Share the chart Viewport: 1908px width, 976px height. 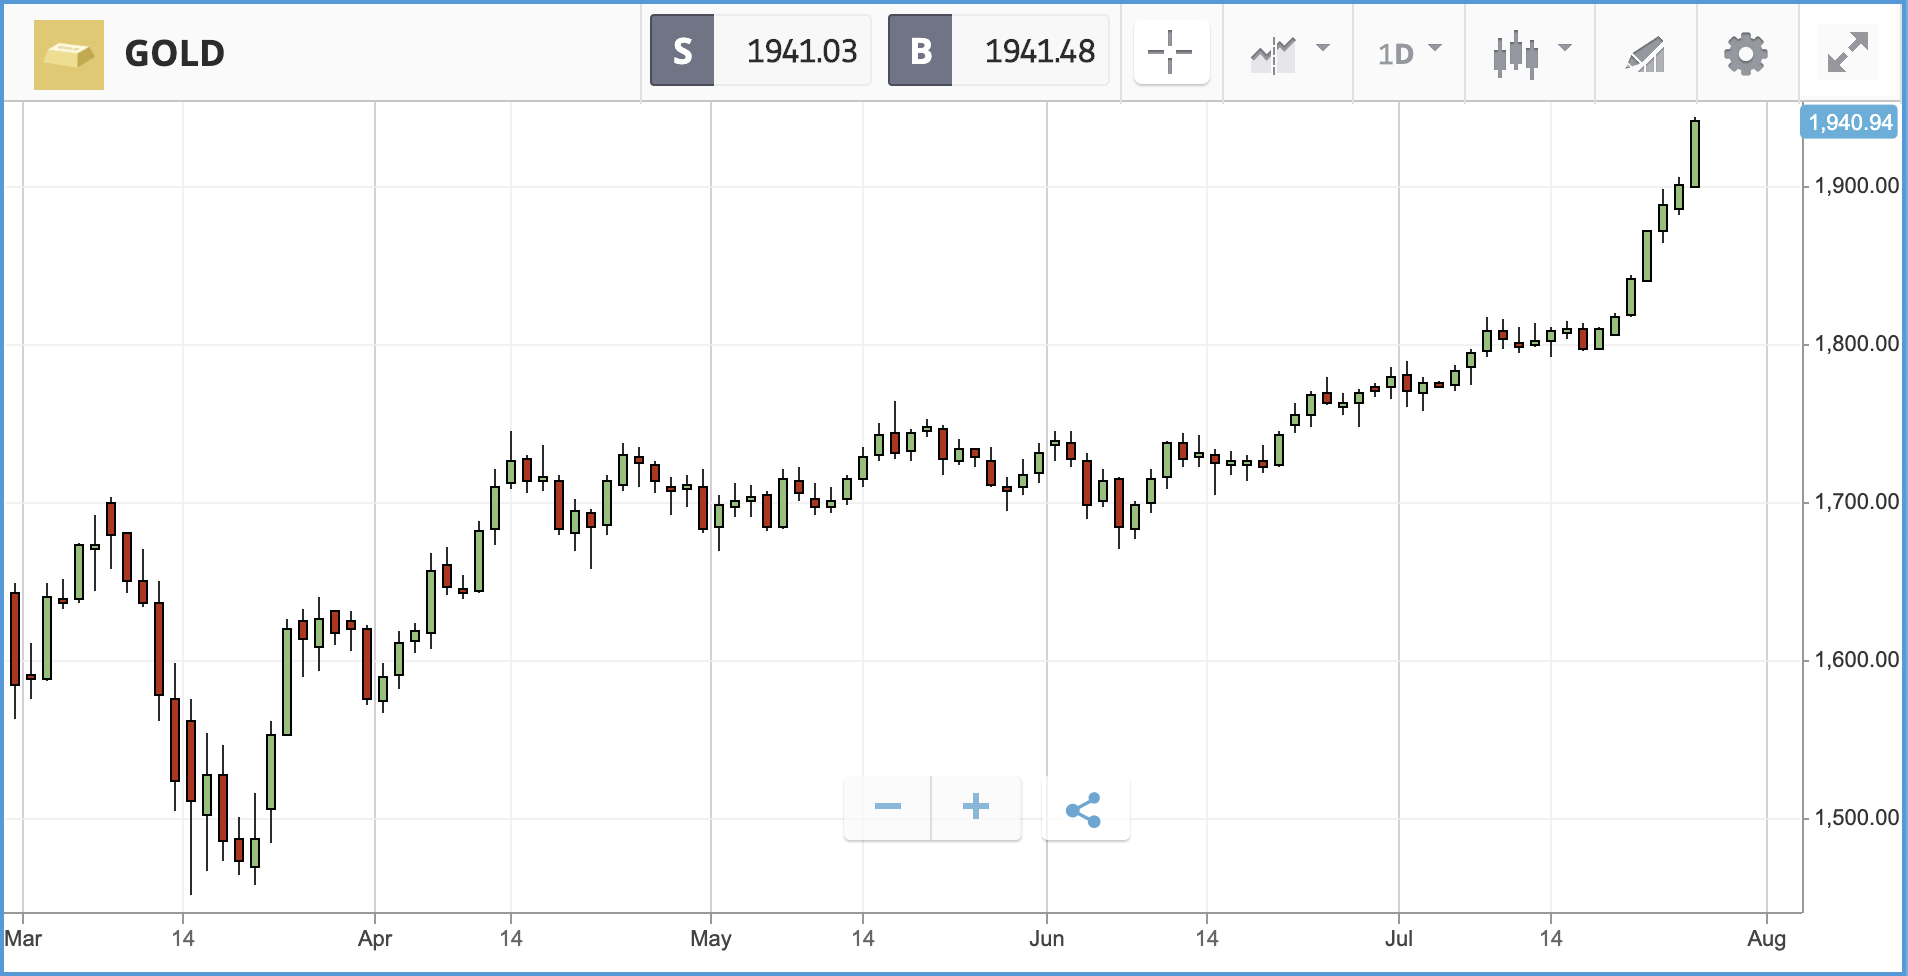[1085, 809]
